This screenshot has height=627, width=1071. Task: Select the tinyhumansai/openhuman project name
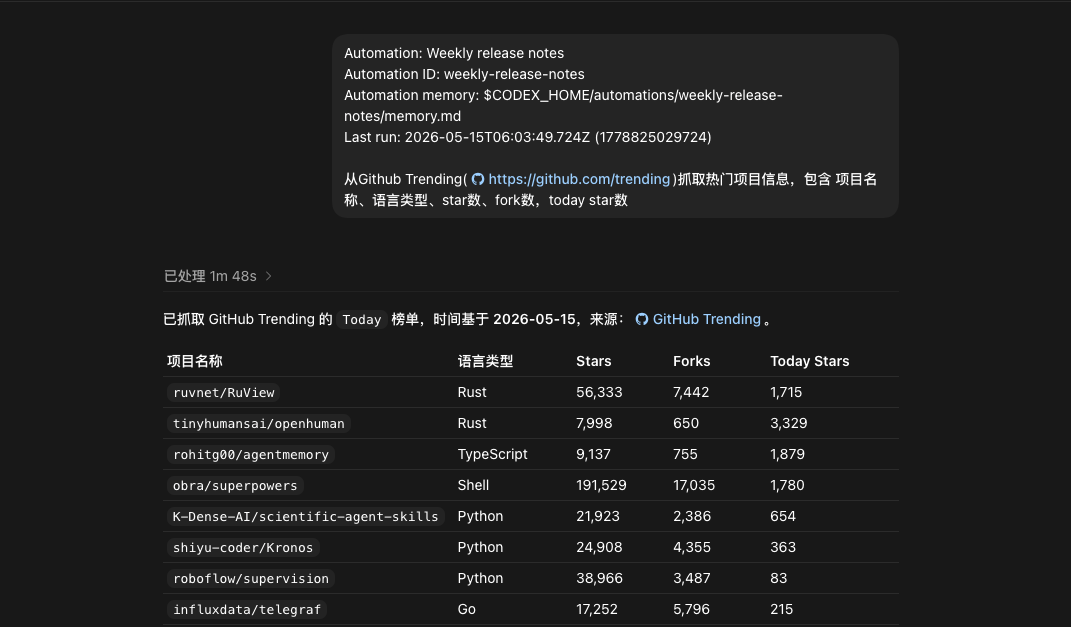click(258, 423)
